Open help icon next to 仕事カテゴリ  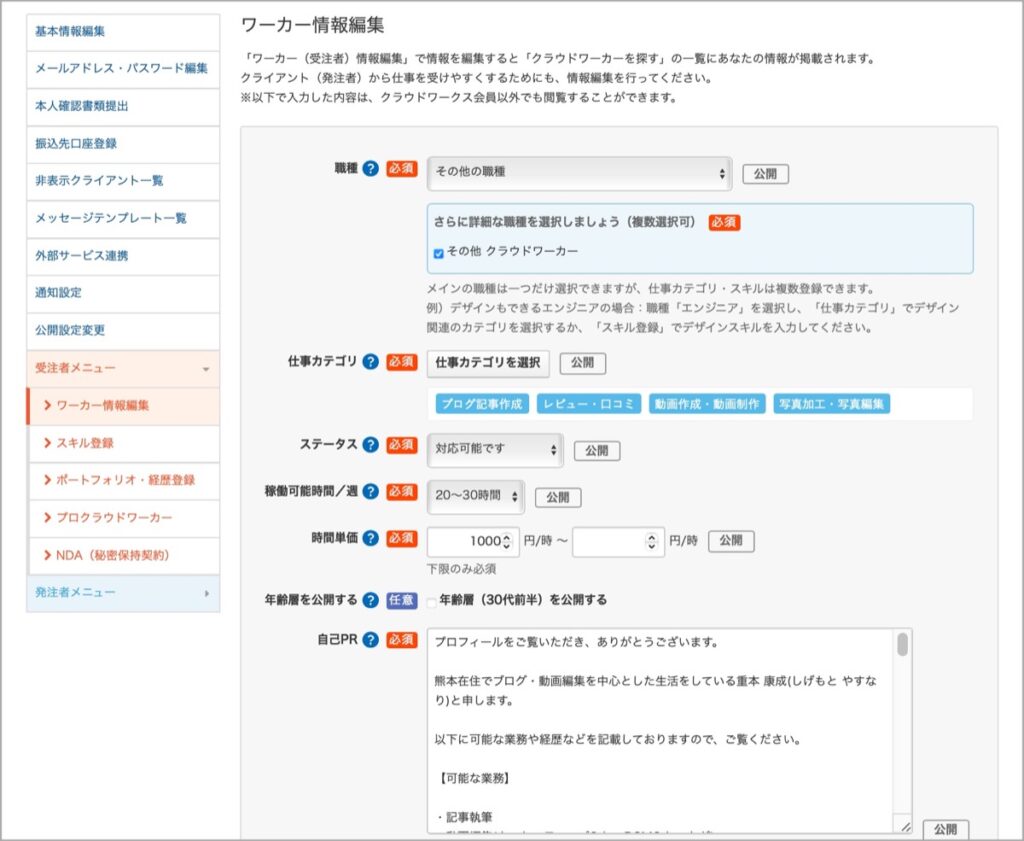point(370,362)
